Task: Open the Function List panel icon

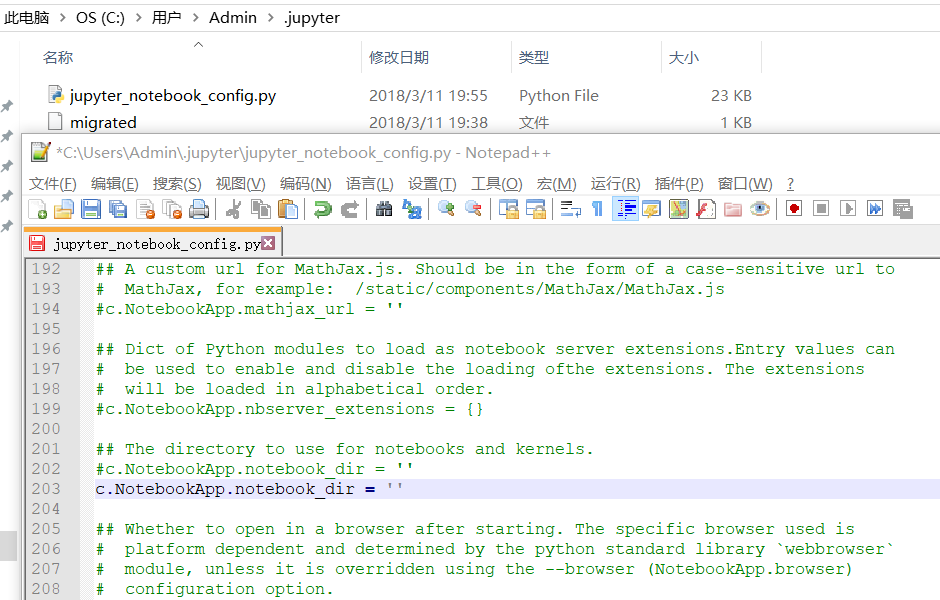Action: coord(706,209)
